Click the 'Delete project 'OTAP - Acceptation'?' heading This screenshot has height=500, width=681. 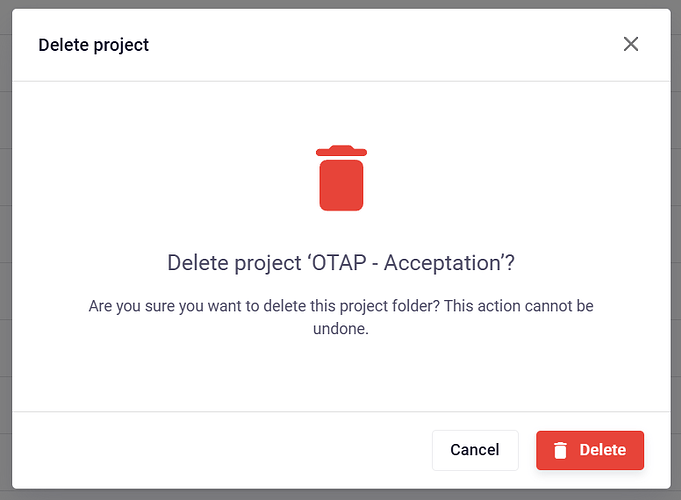341,263
